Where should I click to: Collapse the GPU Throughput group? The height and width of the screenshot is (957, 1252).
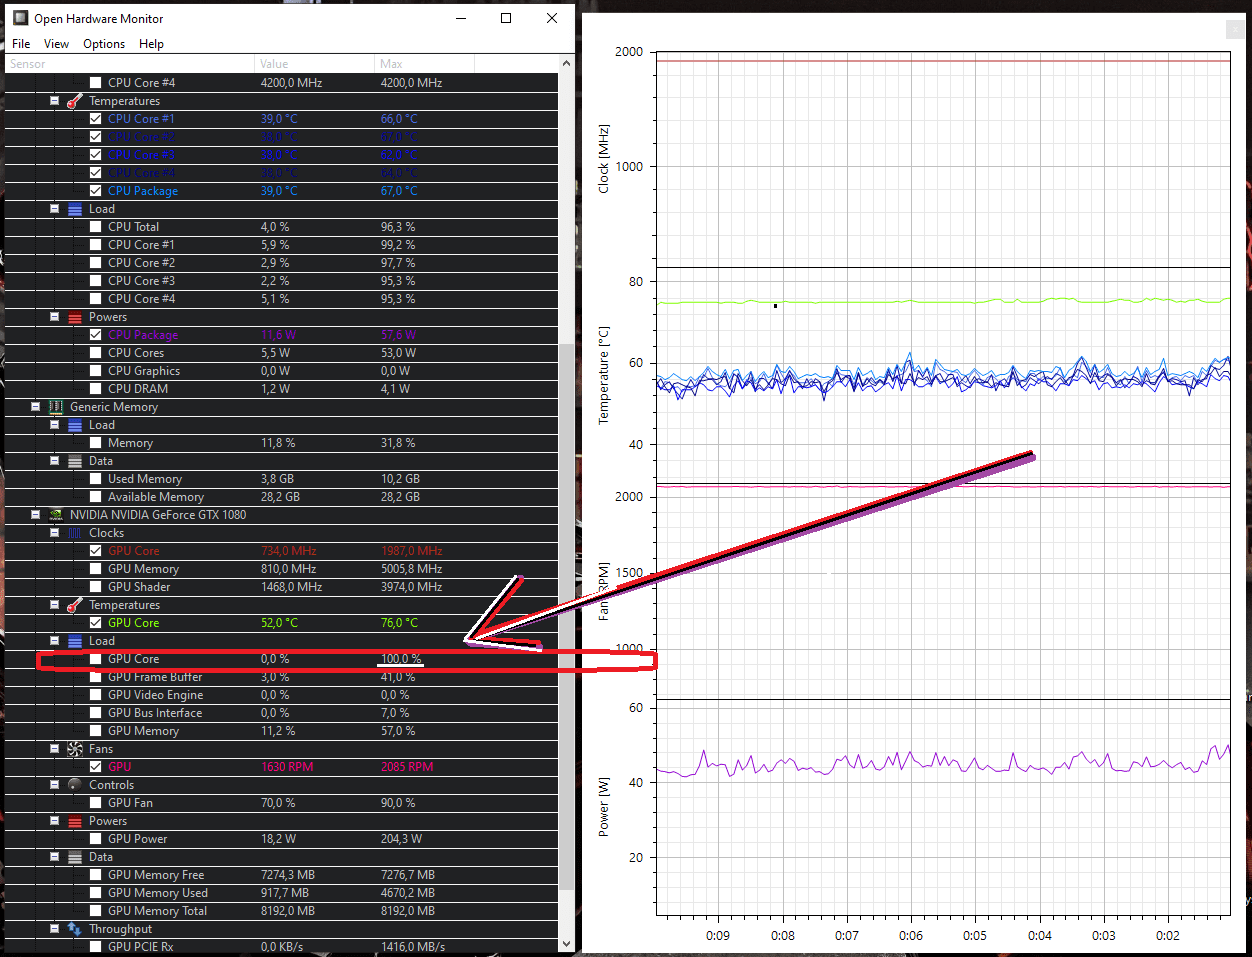click(55, 929)
